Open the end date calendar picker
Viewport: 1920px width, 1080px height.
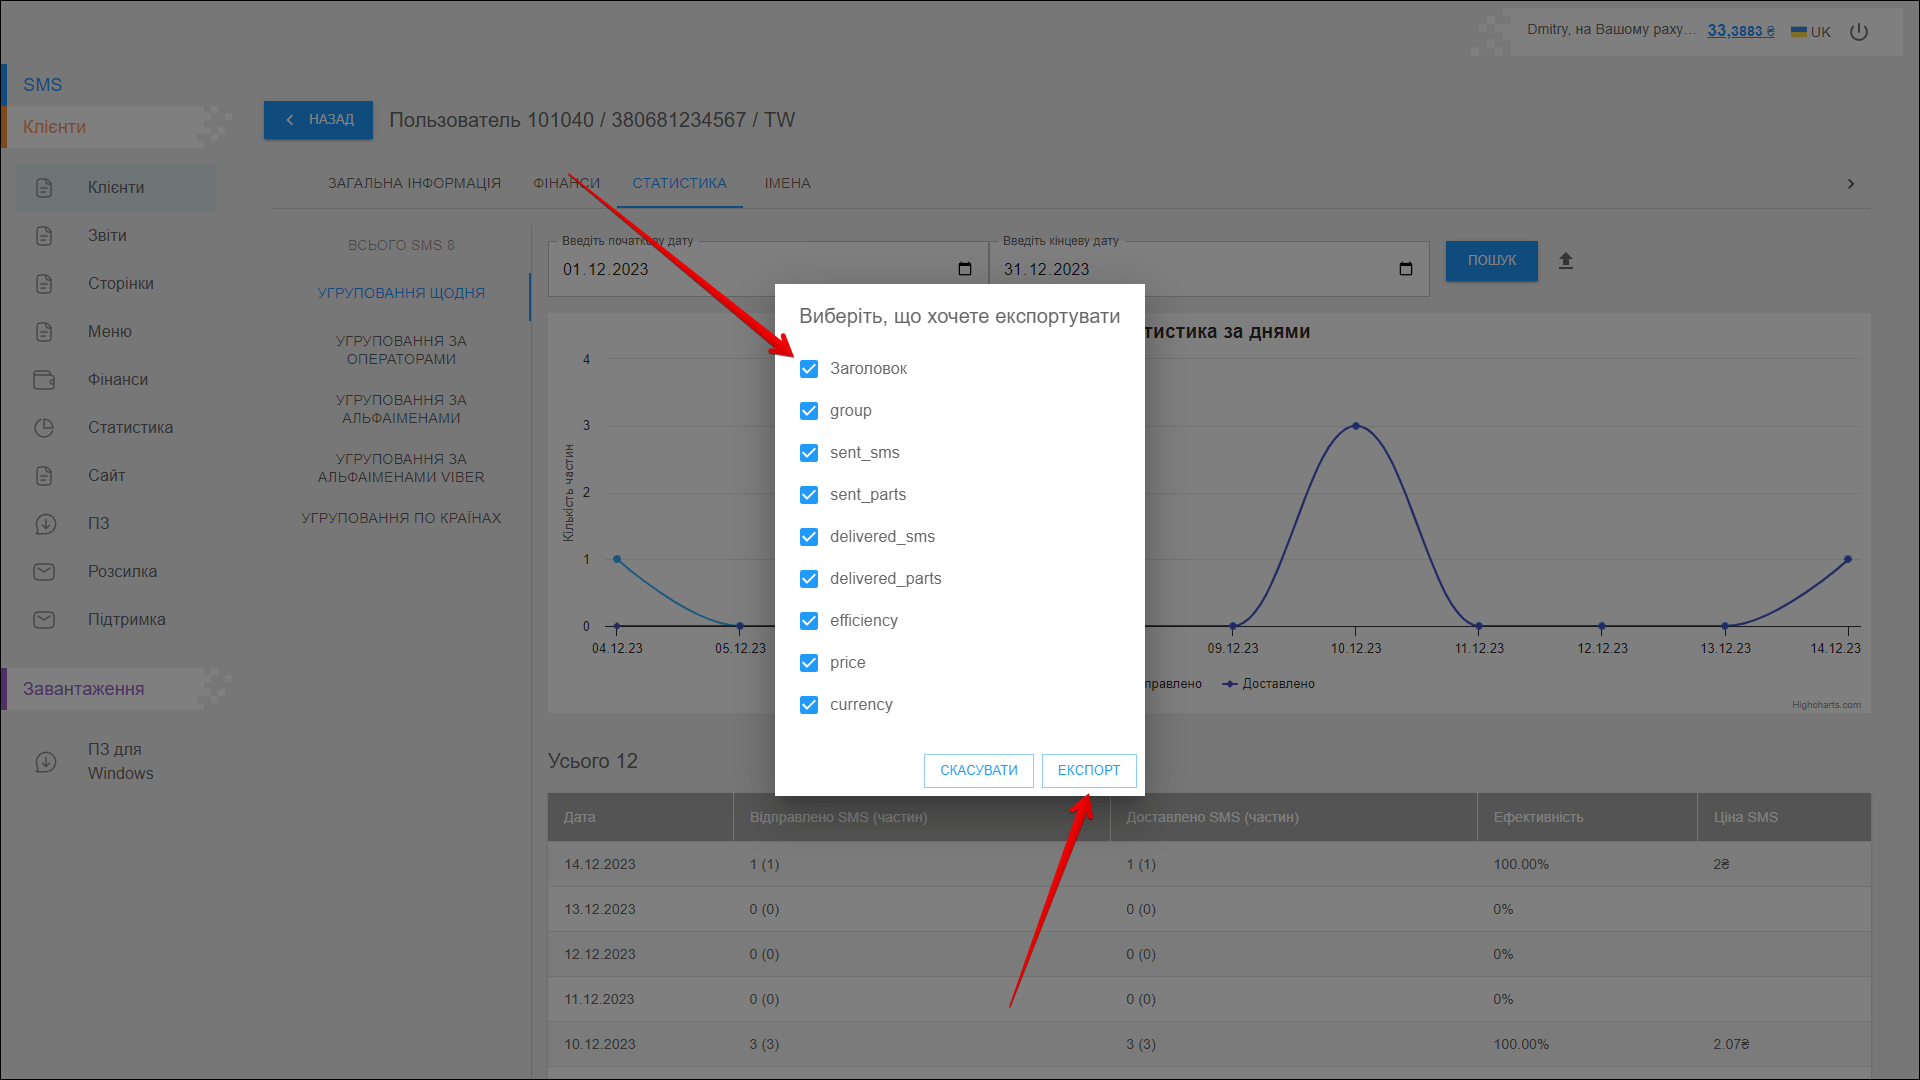point(1405,269)
